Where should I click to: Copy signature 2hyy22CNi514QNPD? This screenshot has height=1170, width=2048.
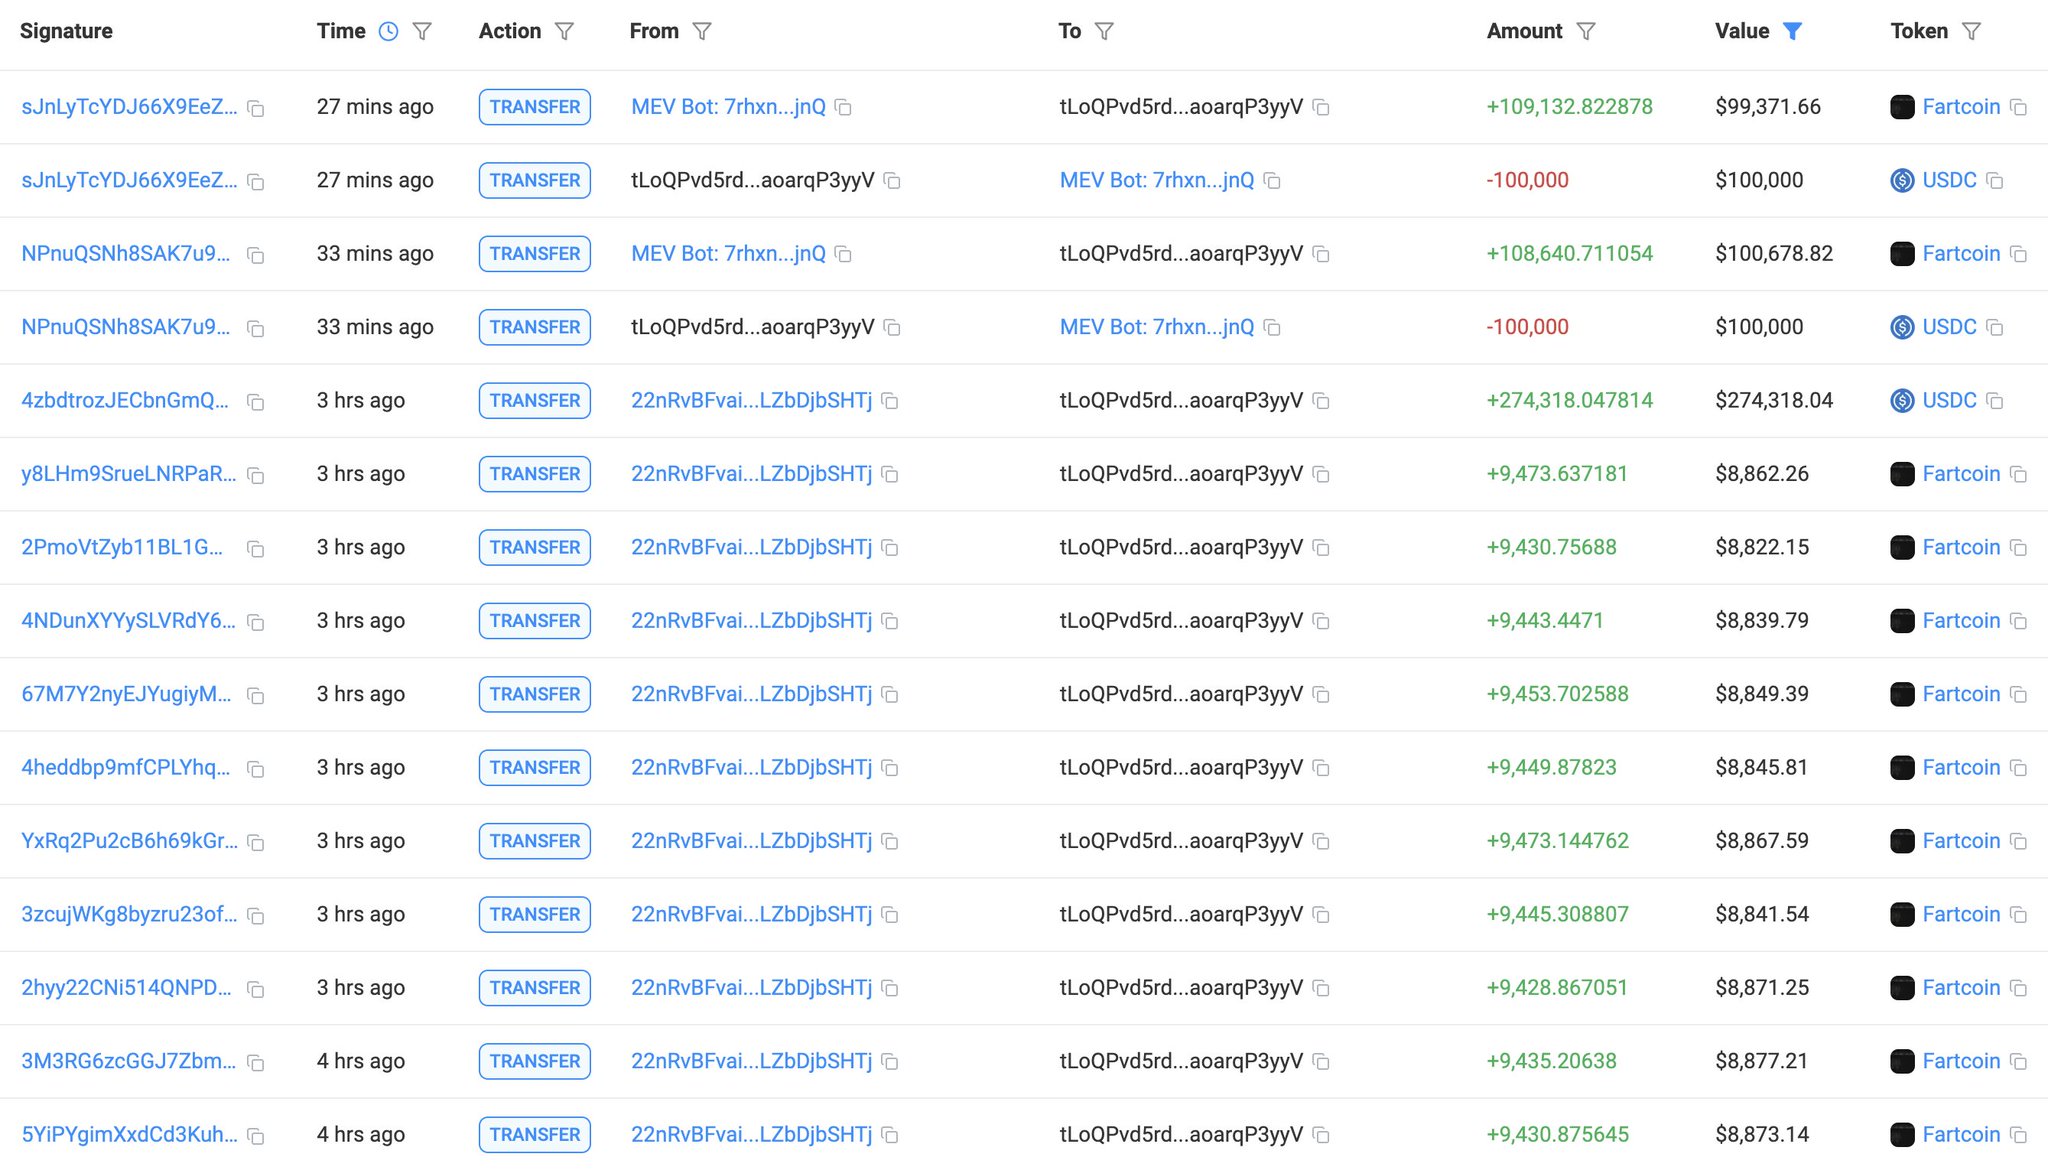point(256,989)
